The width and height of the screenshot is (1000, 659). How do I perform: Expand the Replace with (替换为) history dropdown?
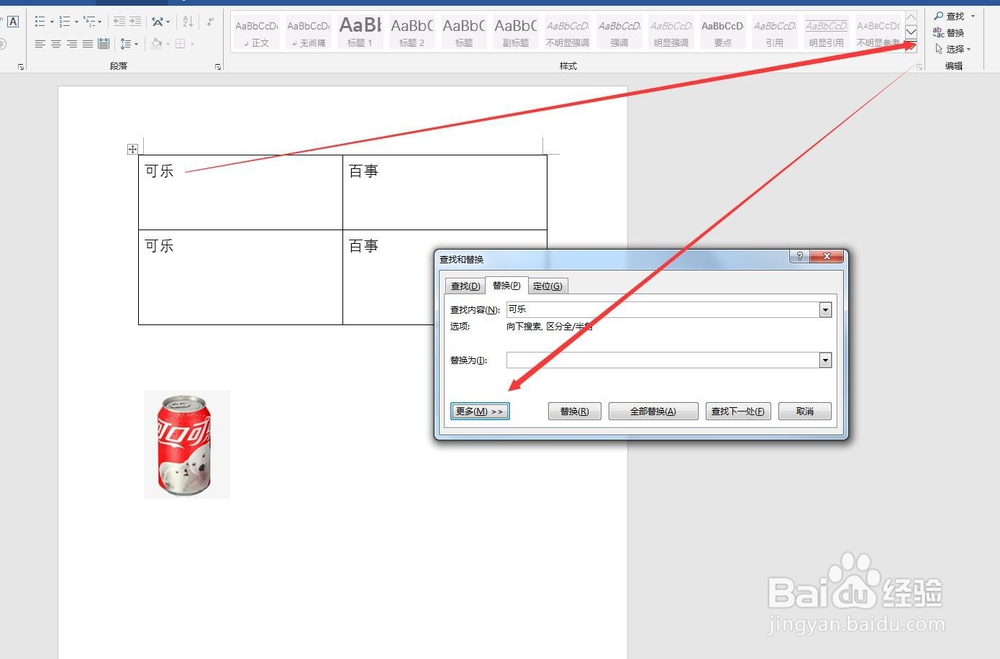(825, 360)
